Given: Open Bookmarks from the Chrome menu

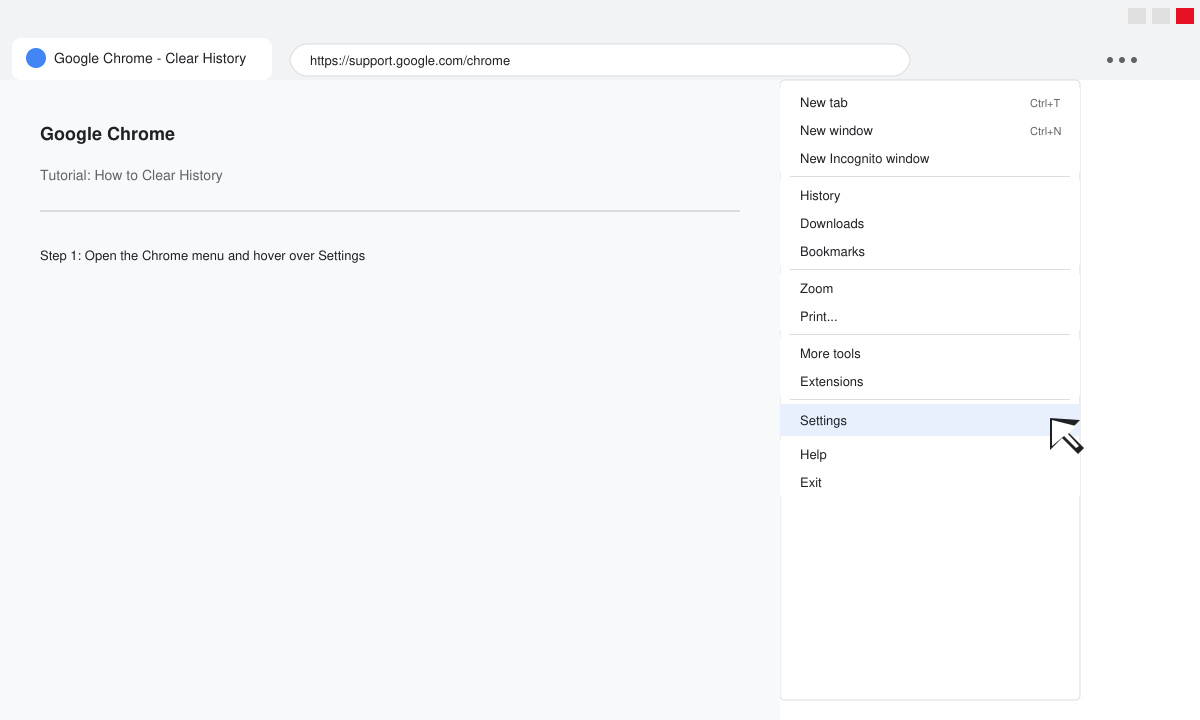Looking at the screenshot, I should [x=930, y=252].
